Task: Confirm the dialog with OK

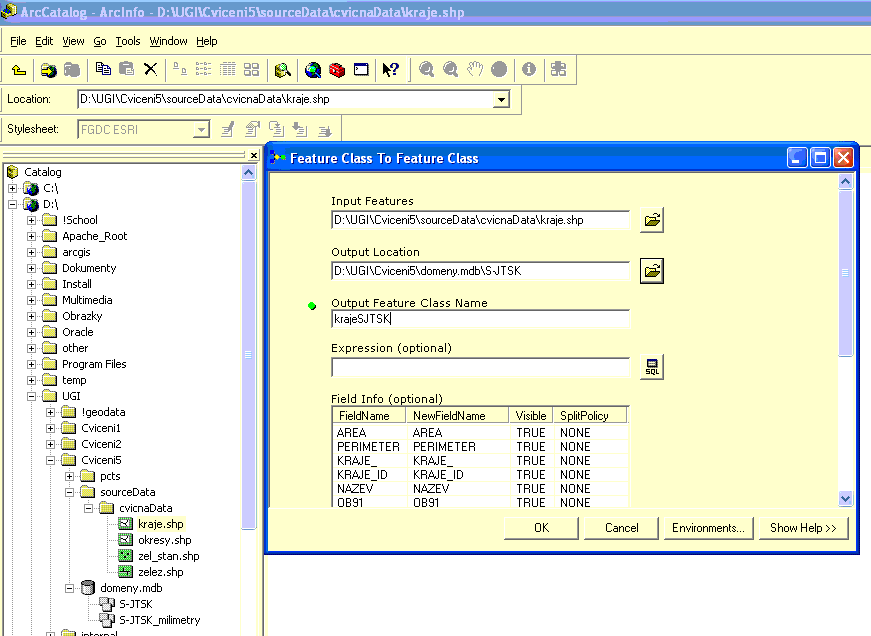Action: [x=542, y=528]
